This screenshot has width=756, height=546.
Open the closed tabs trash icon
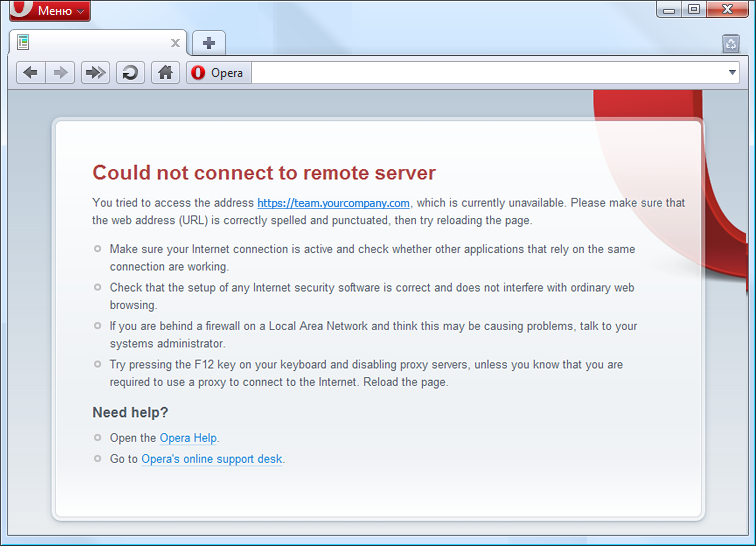tap(731, 44)
